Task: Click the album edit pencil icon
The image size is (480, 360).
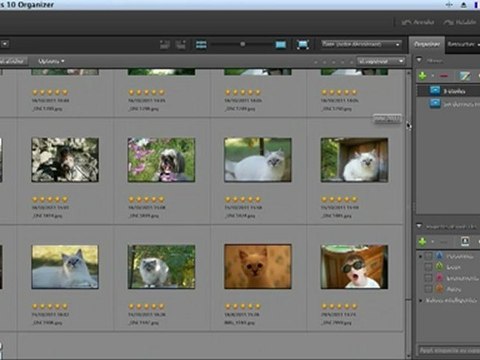Action: click(465, 76)
